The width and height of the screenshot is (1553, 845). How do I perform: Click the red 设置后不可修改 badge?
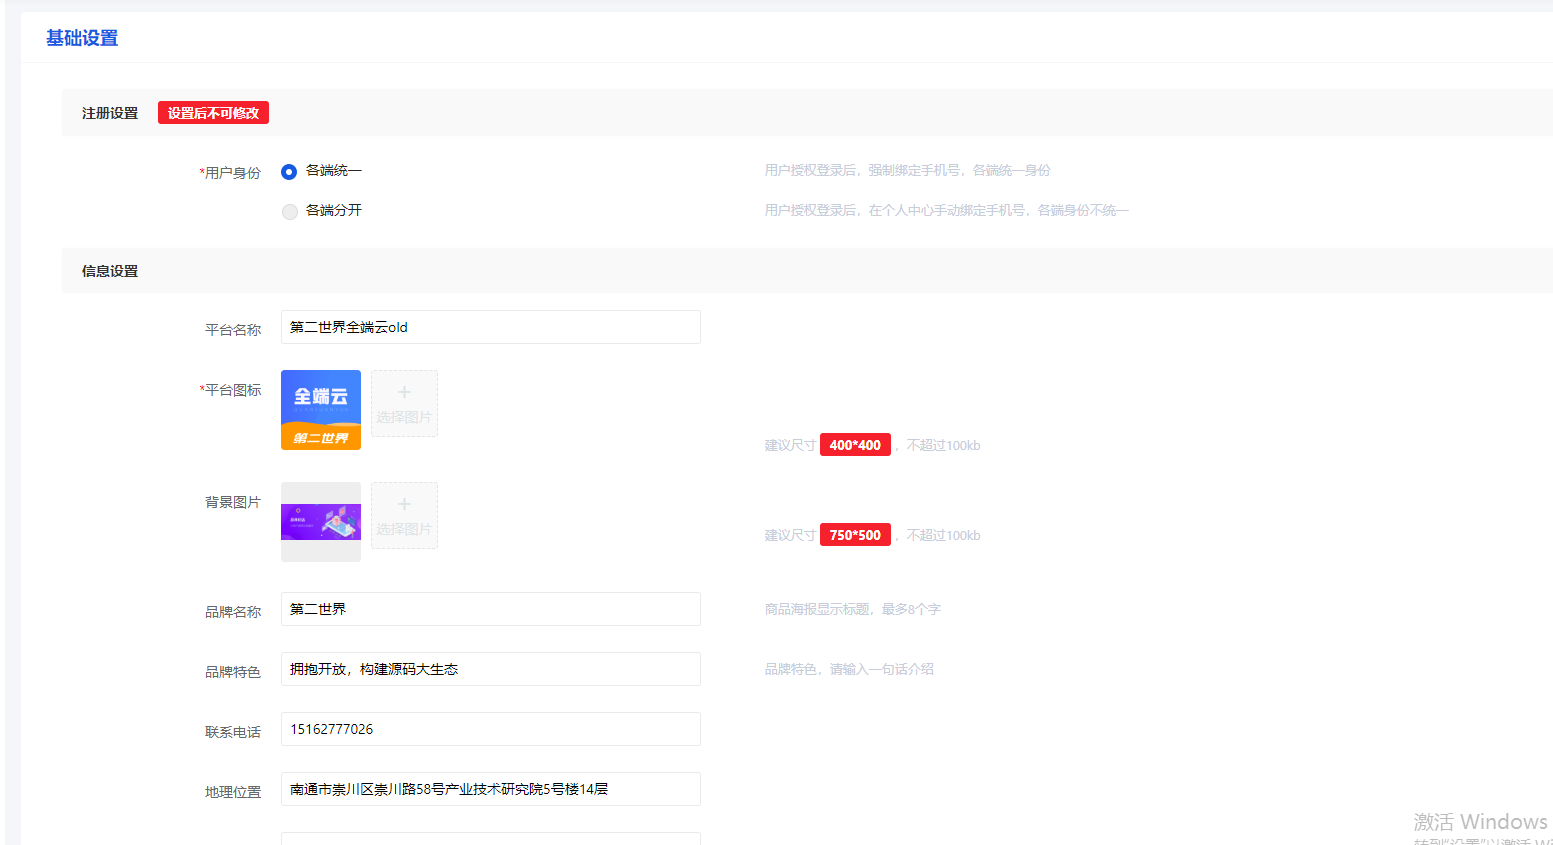213,113
